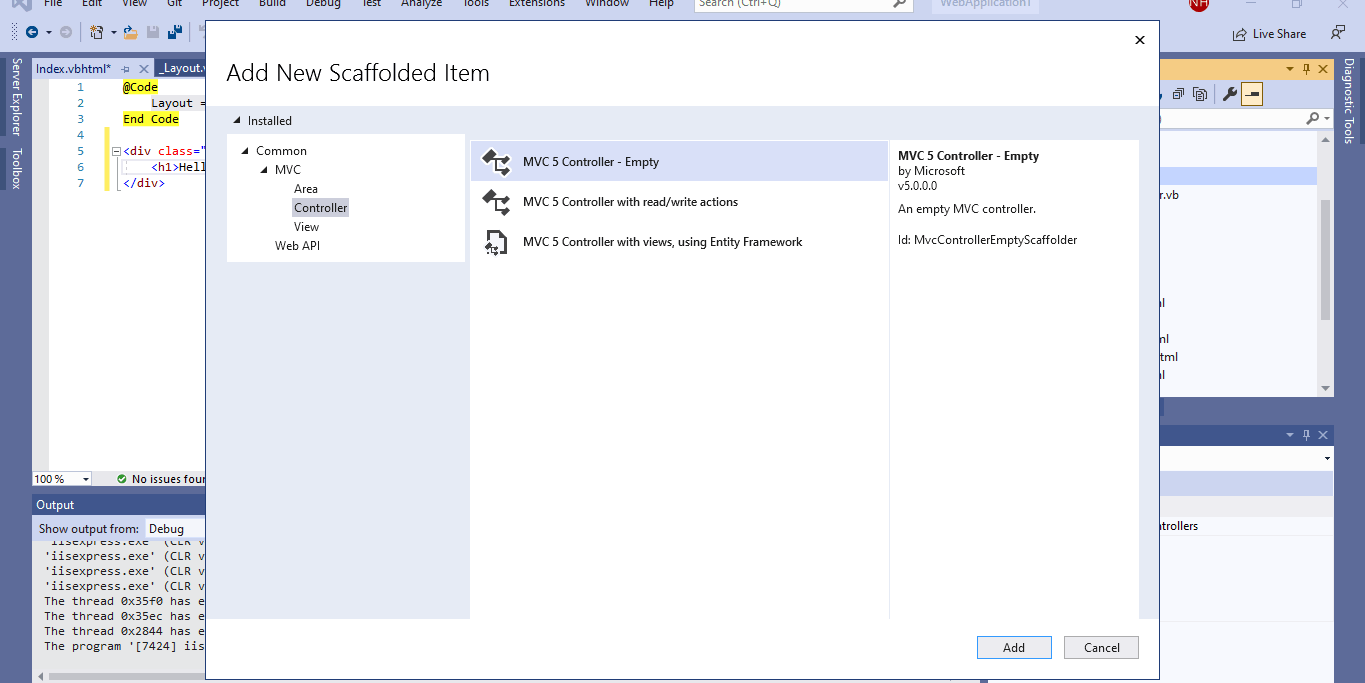1365x683 pixels.
Task: Open the 100 % zoom dropdown
Action: [86, 480]
